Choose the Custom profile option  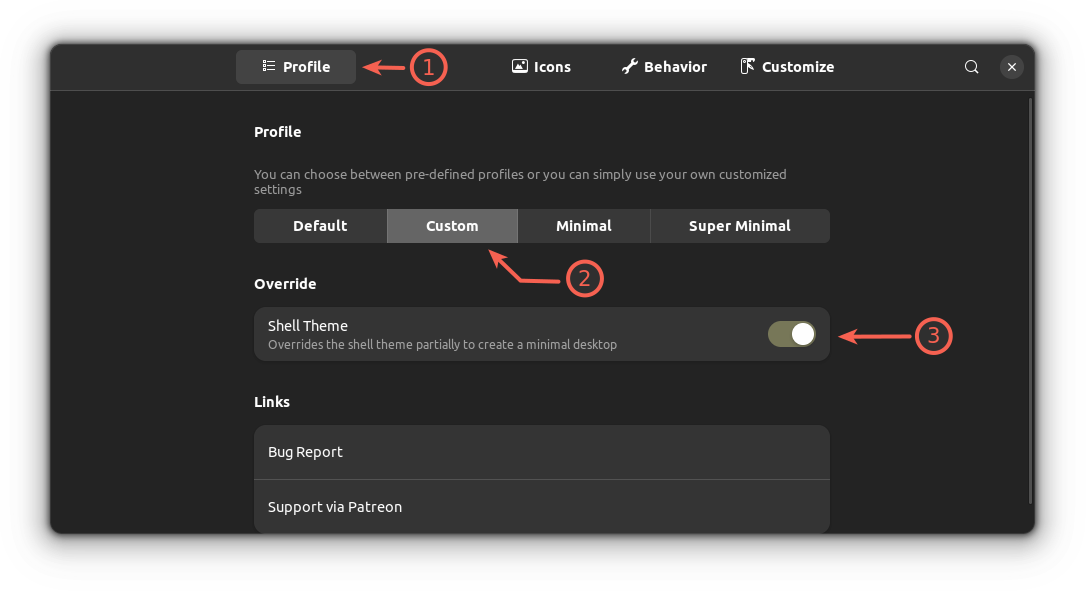coord(452,226)
